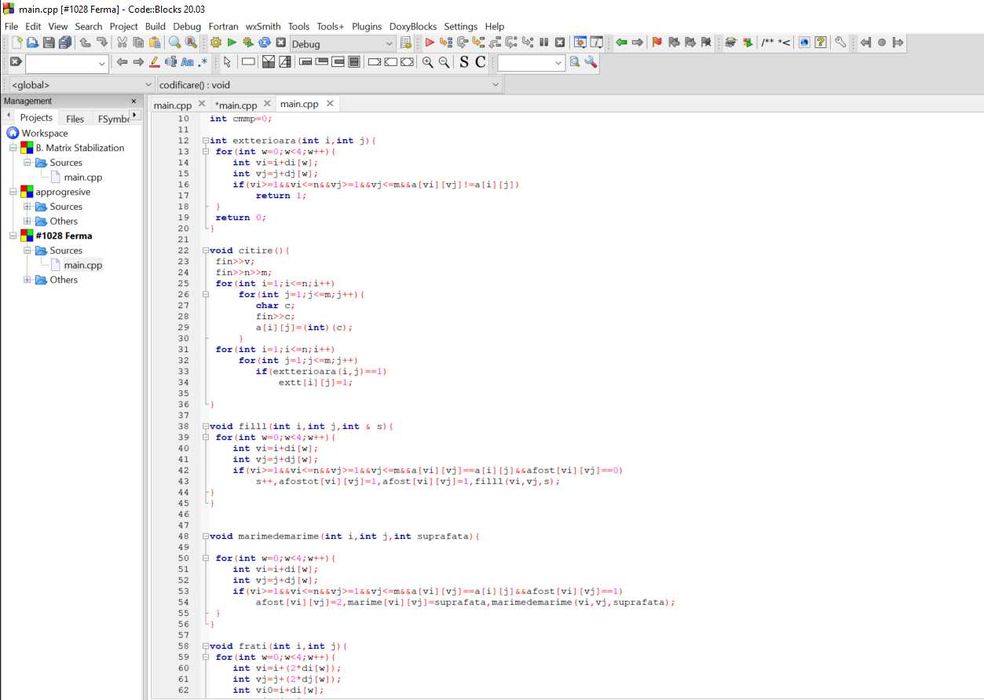984x700 pixels.
Task: Run the program with green play icon
Action: point(232,43)
